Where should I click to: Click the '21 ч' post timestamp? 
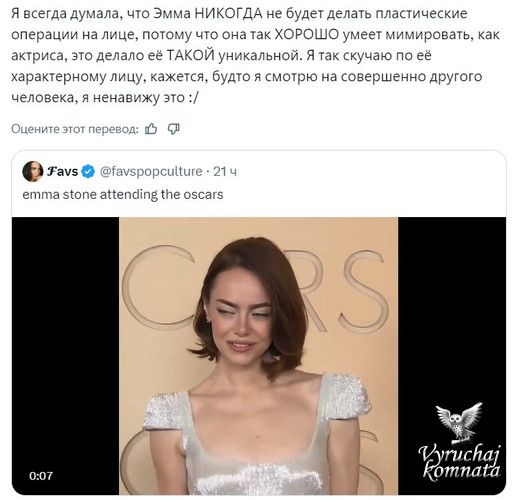[225, 171]
